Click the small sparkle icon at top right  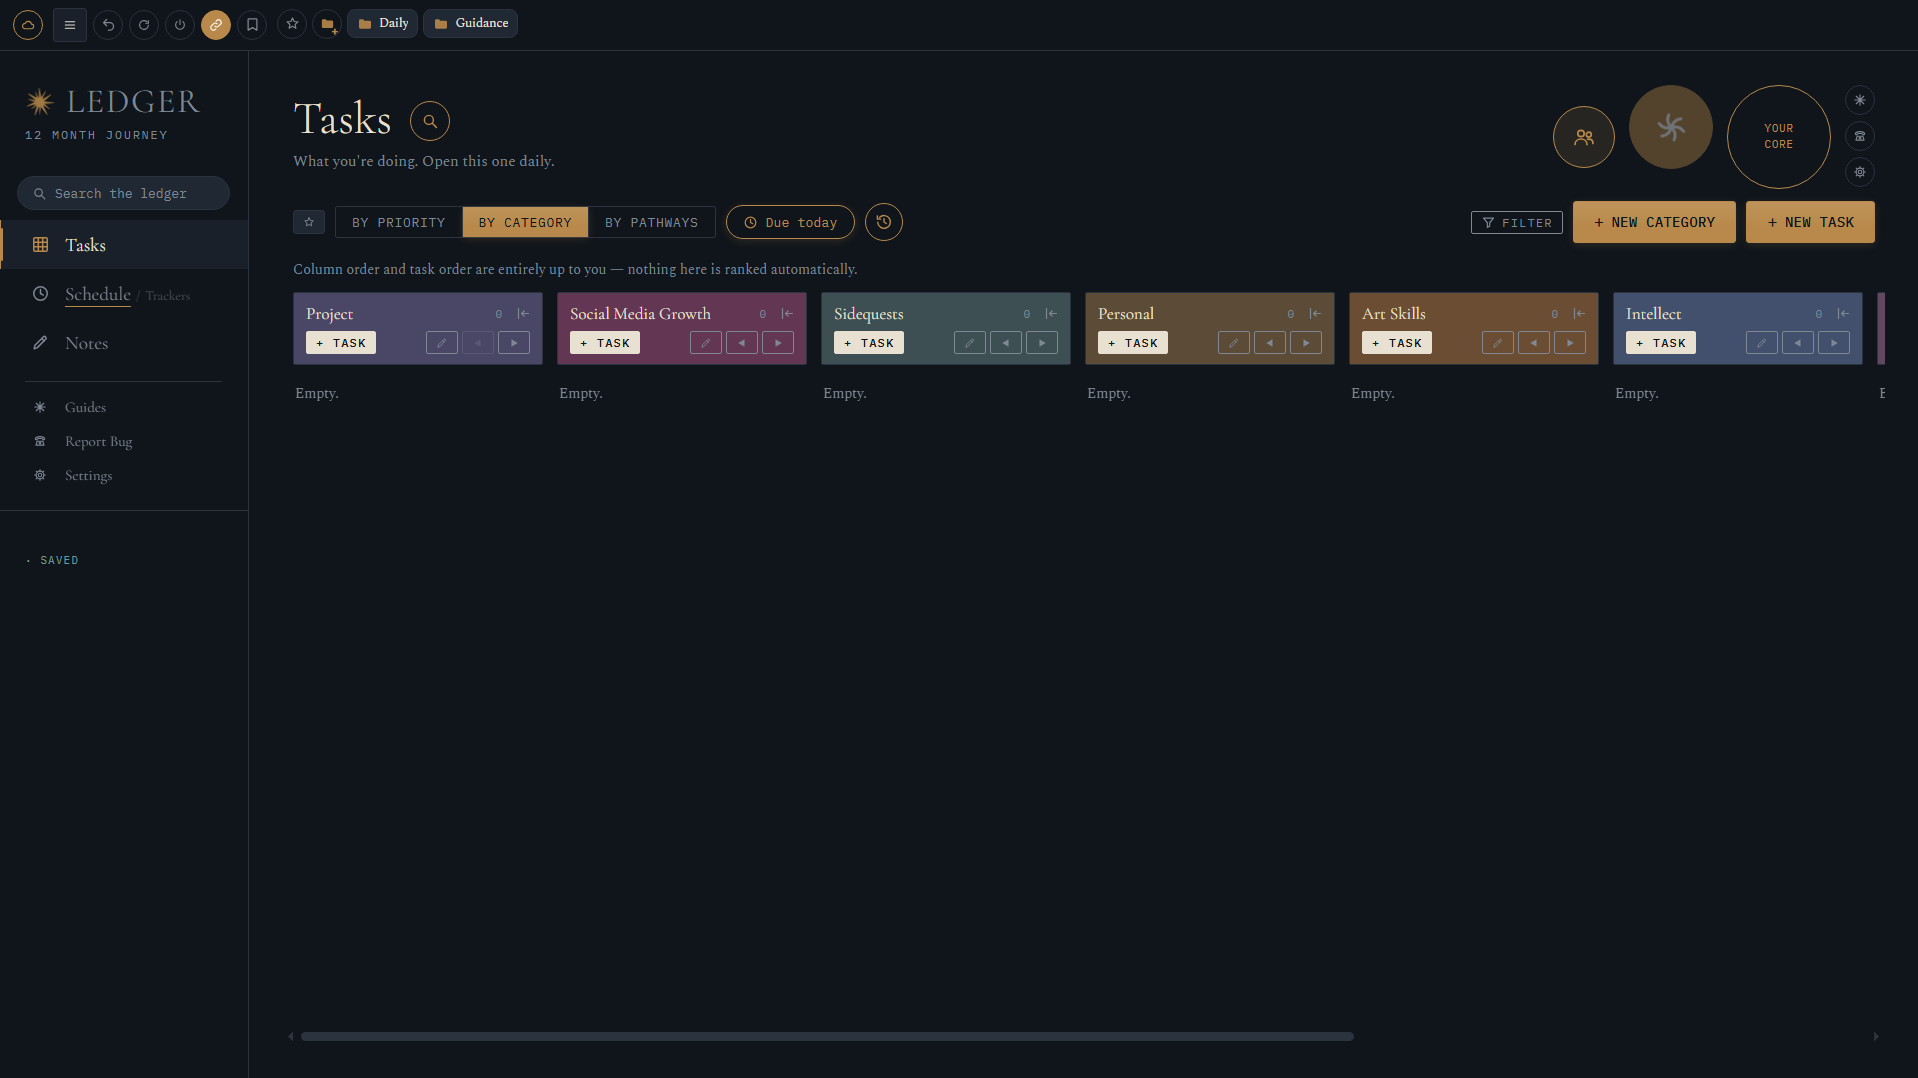click(x=1860, y=100)
